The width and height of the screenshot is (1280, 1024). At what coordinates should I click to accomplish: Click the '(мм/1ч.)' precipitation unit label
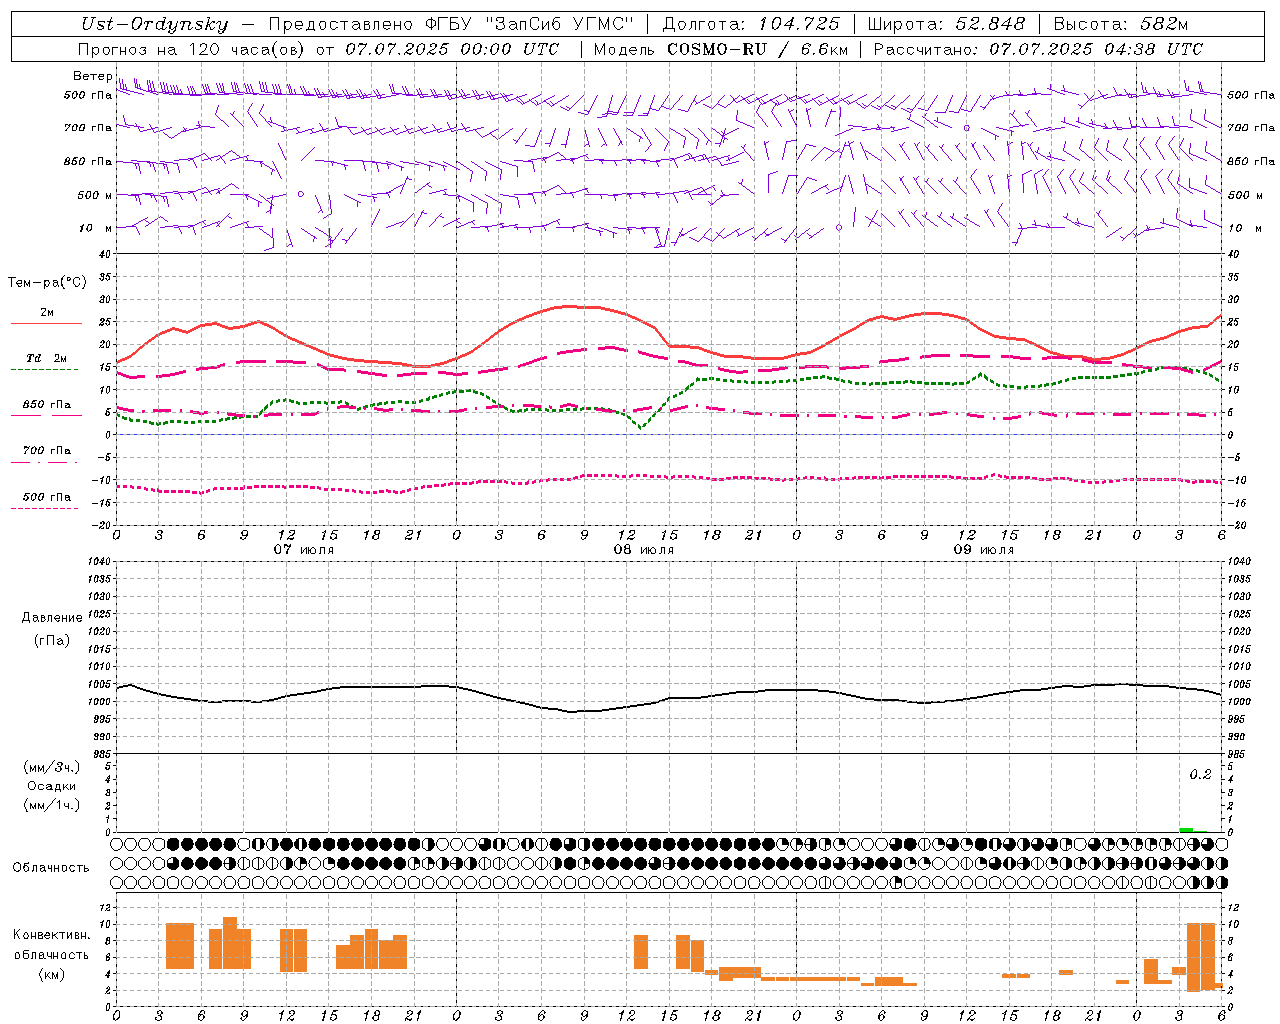tap(52, 805)
